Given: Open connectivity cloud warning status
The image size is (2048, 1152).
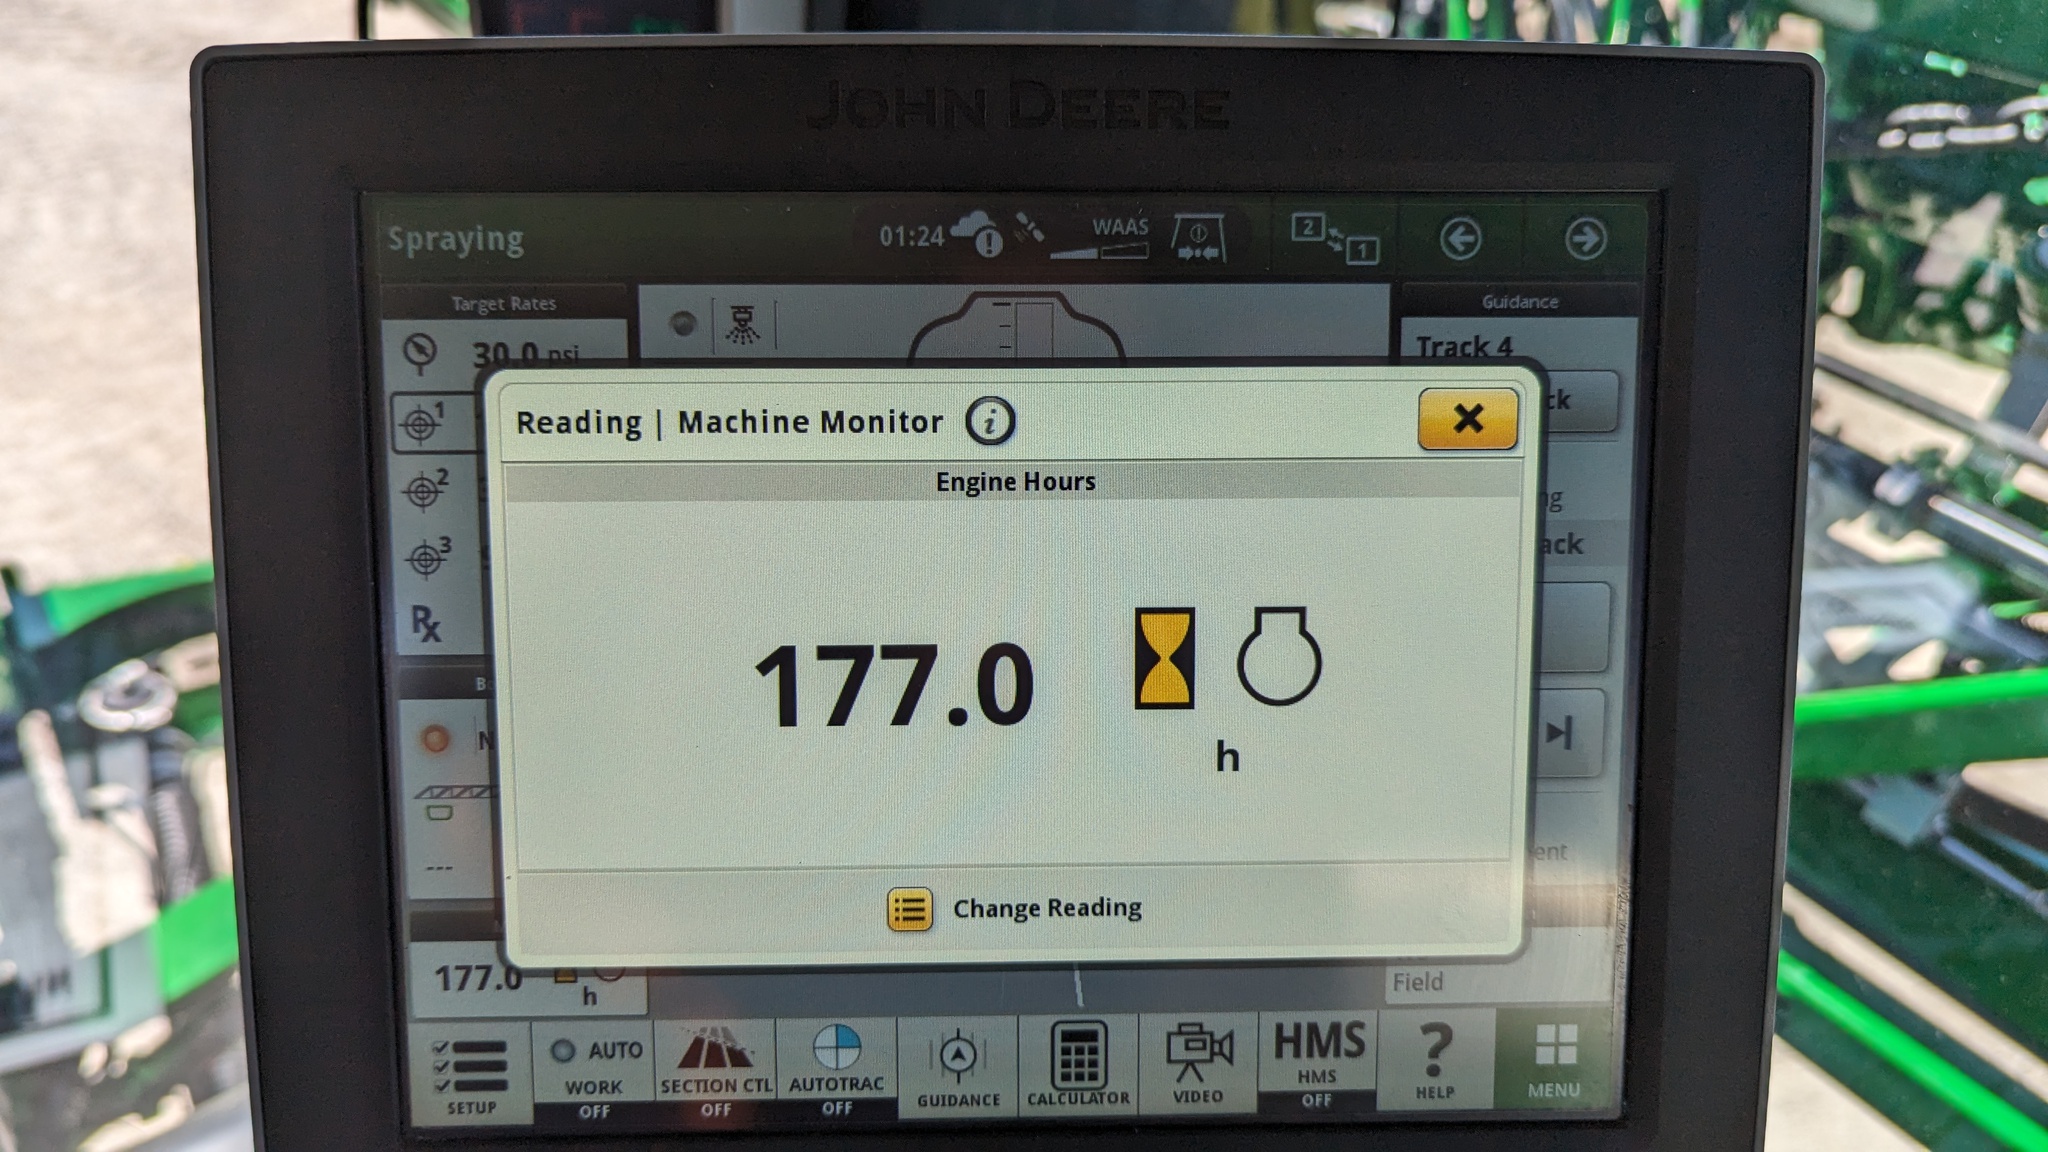Looking at the screenshot, I should tap(976, 234).
